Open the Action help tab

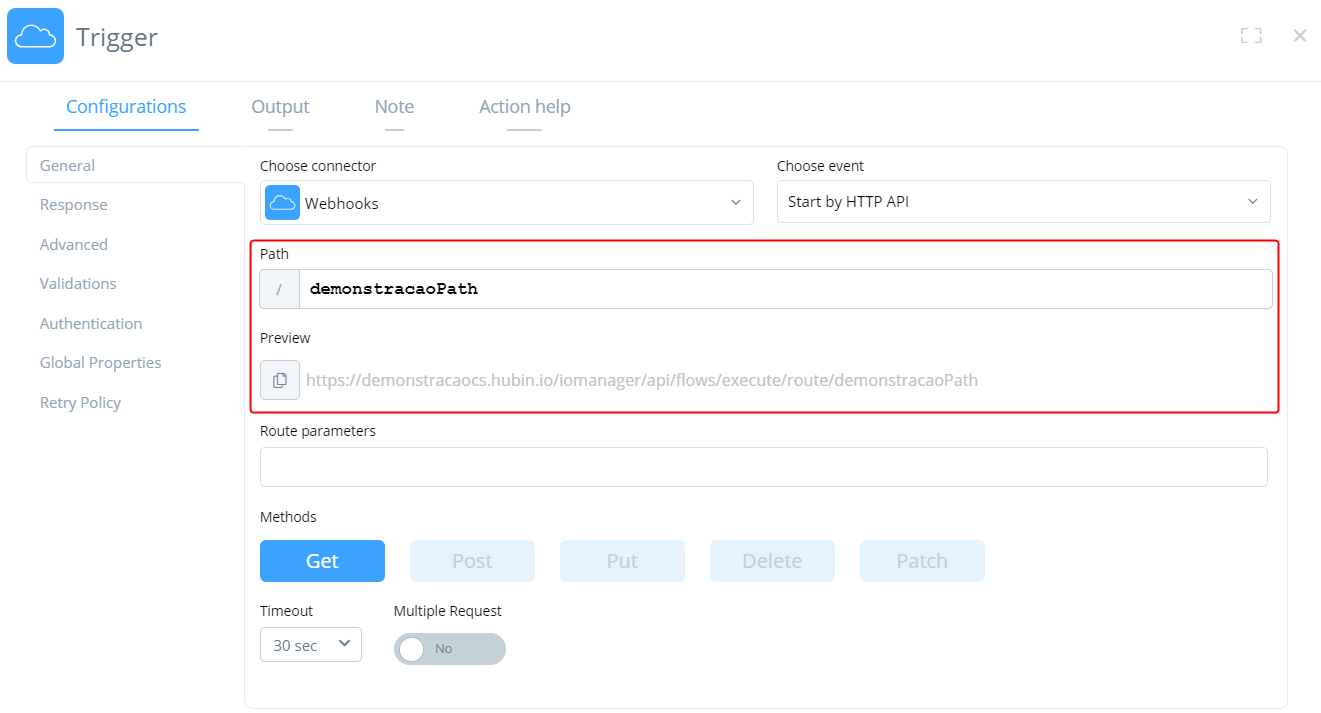[524, 107]
